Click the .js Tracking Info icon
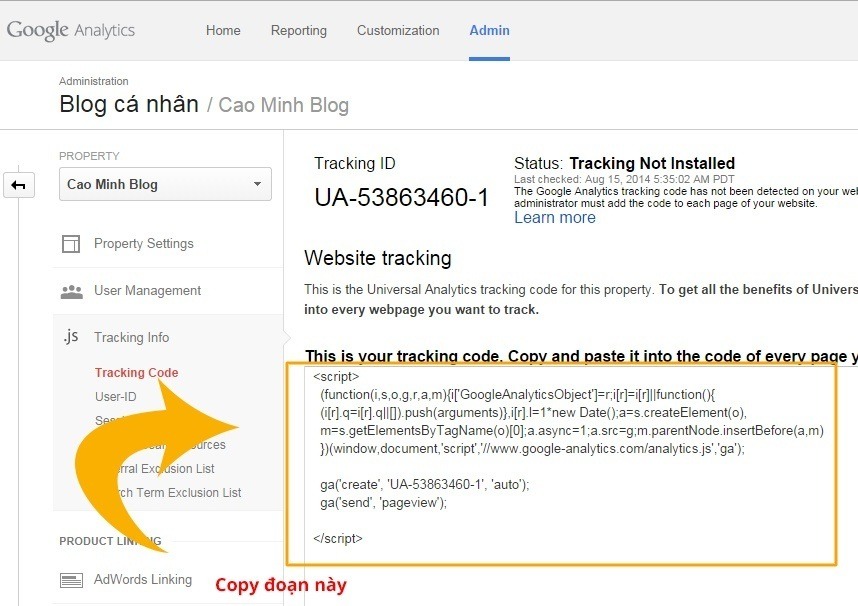 tap(71, 336)
